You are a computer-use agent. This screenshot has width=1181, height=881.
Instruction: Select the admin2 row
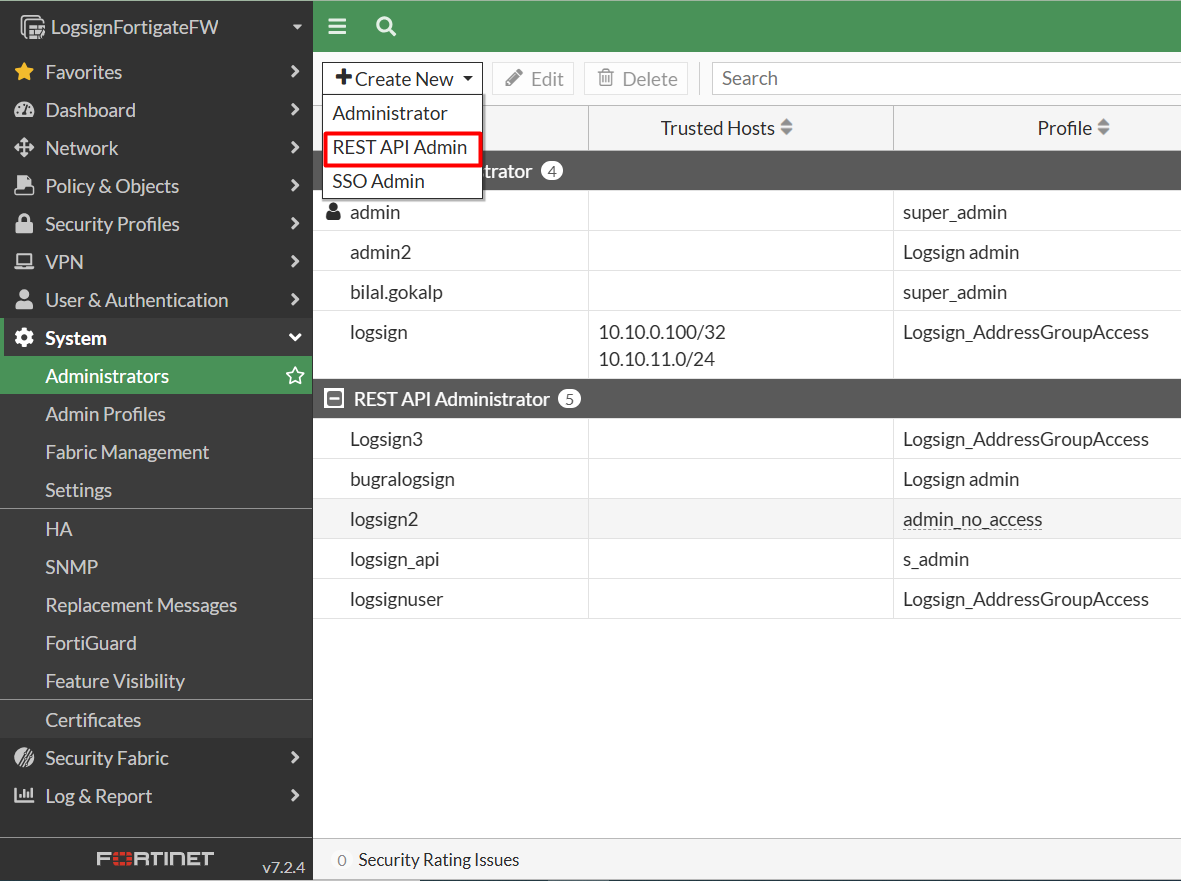[747, 251]
